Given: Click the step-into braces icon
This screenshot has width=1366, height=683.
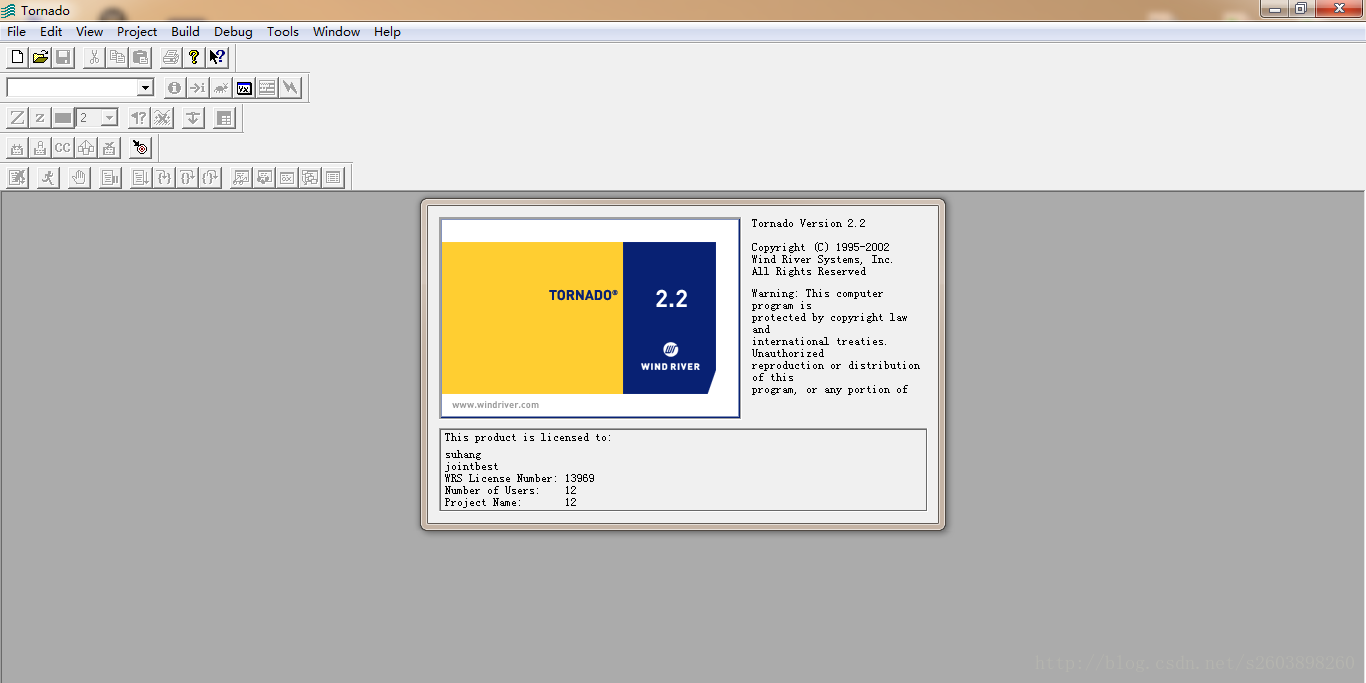Looking at the screenshot, I should click(x=164, y=178).
